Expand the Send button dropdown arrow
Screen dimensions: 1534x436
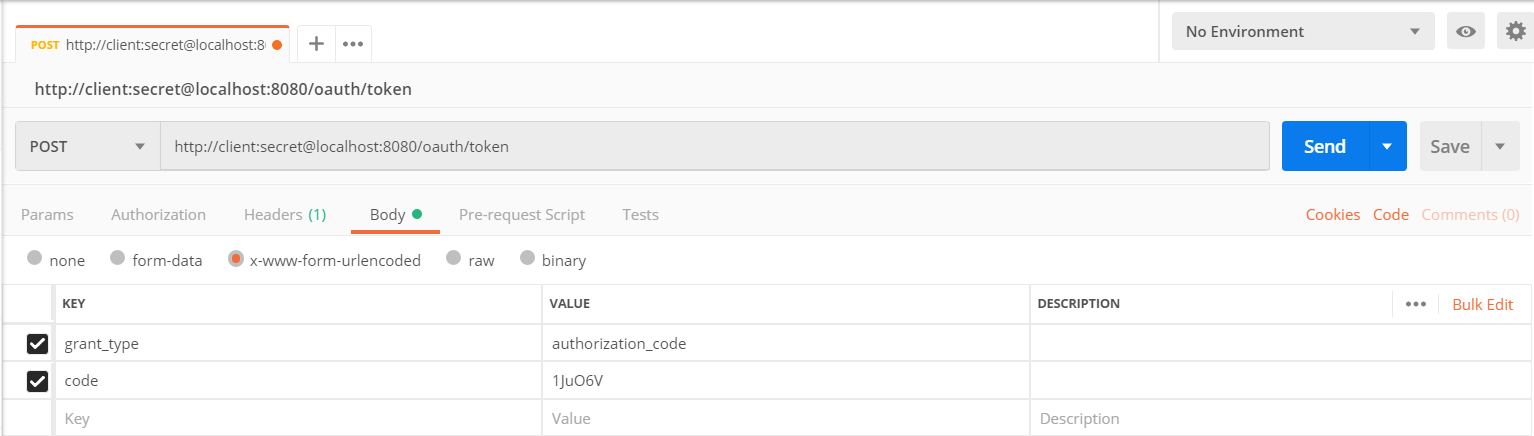coord(1387,146)
